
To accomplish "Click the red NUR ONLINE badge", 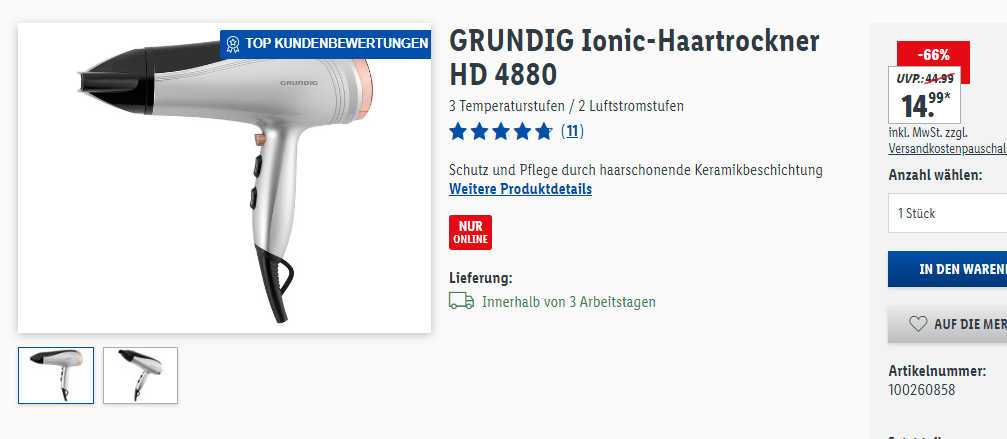I will click(470, 232).
